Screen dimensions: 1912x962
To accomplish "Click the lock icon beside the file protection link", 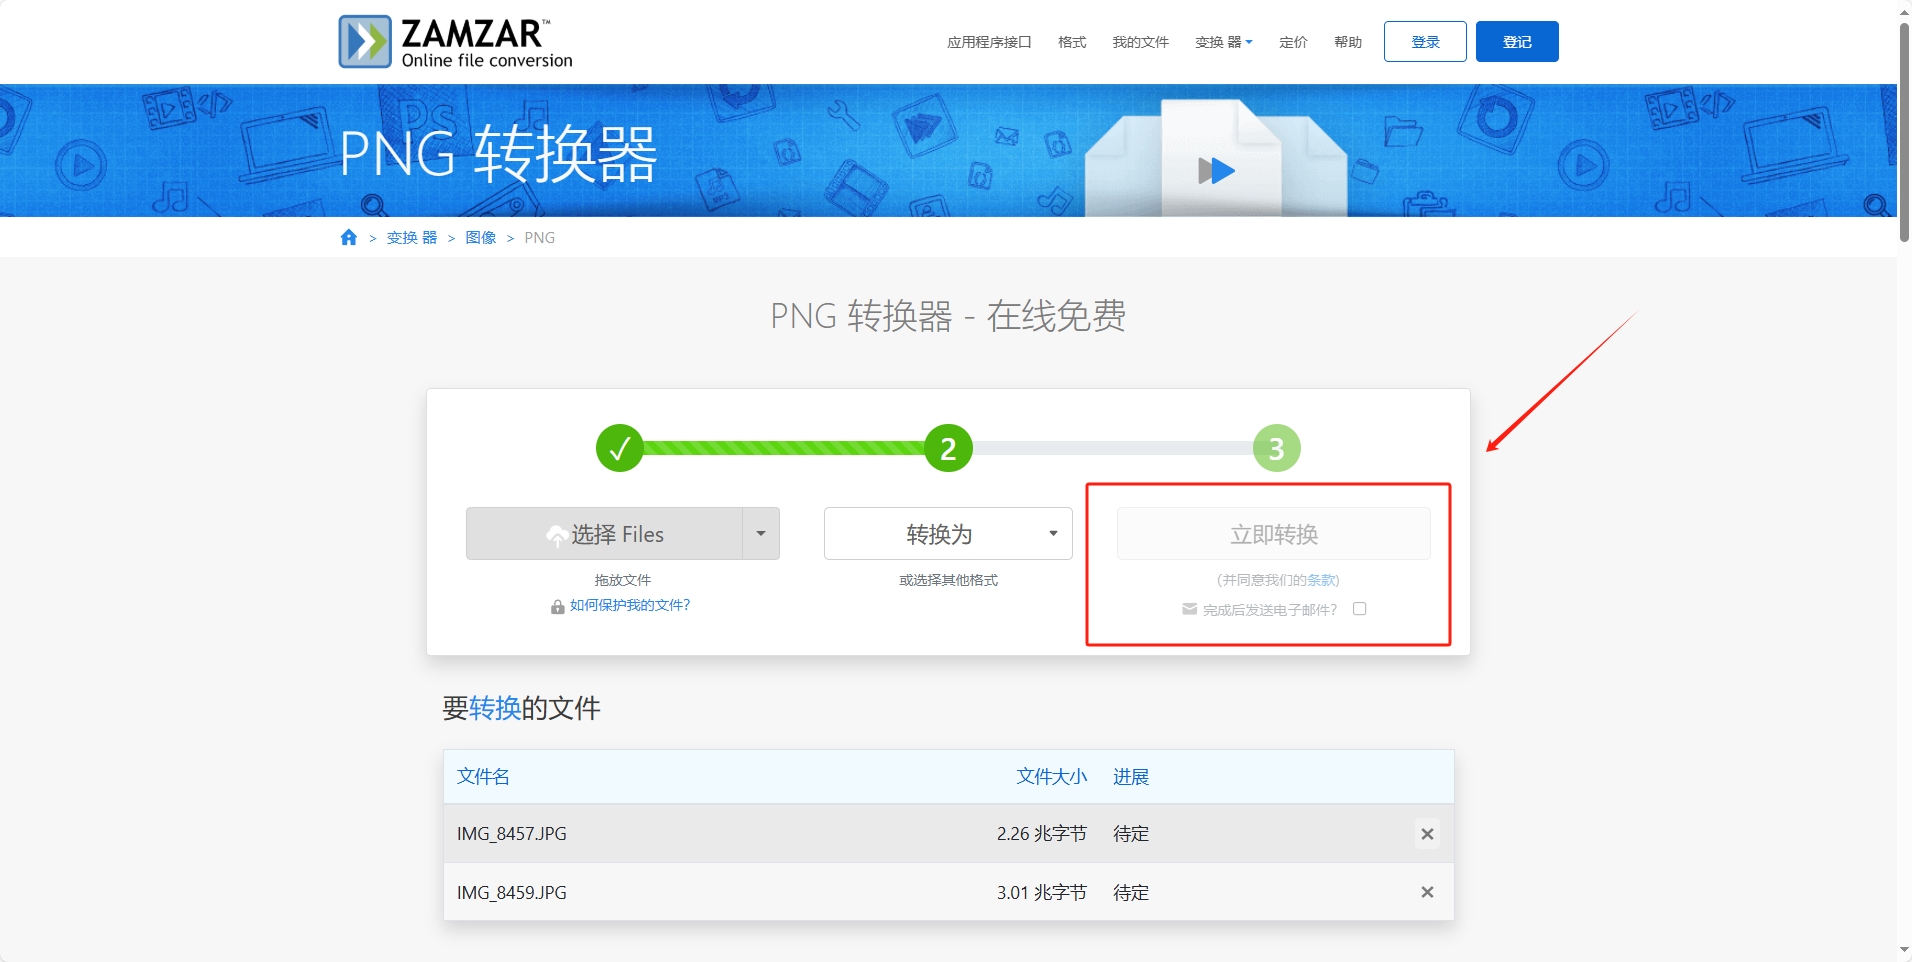I will (557, 606).
